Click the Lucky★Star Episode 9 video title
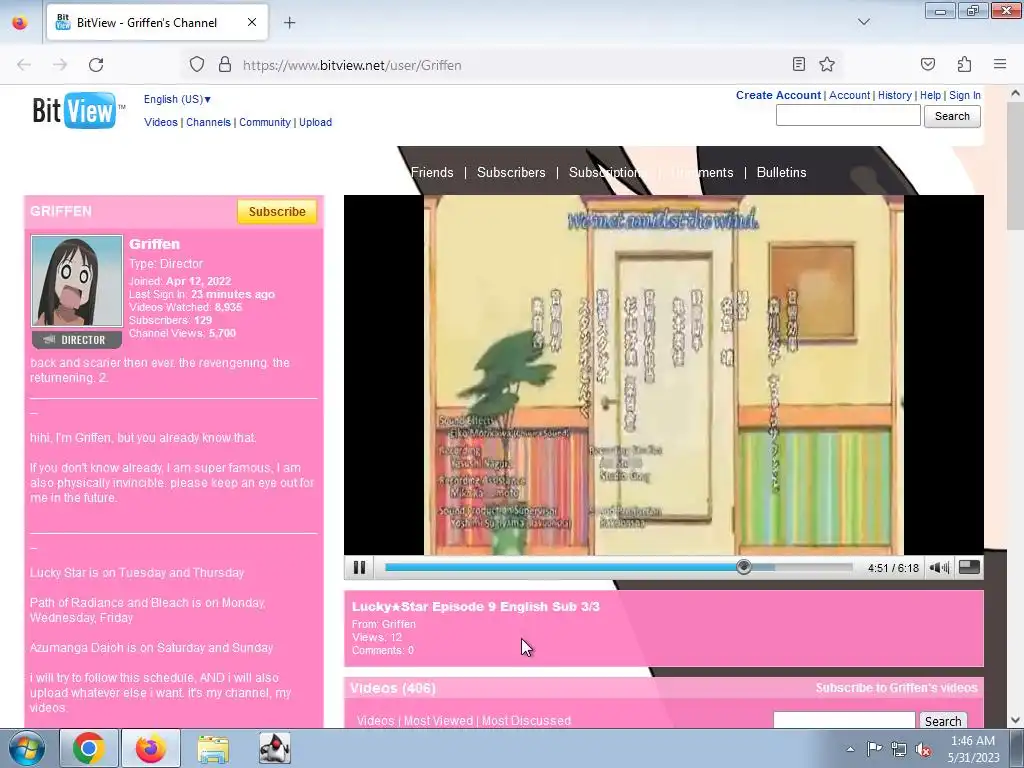 click(475, 607)
